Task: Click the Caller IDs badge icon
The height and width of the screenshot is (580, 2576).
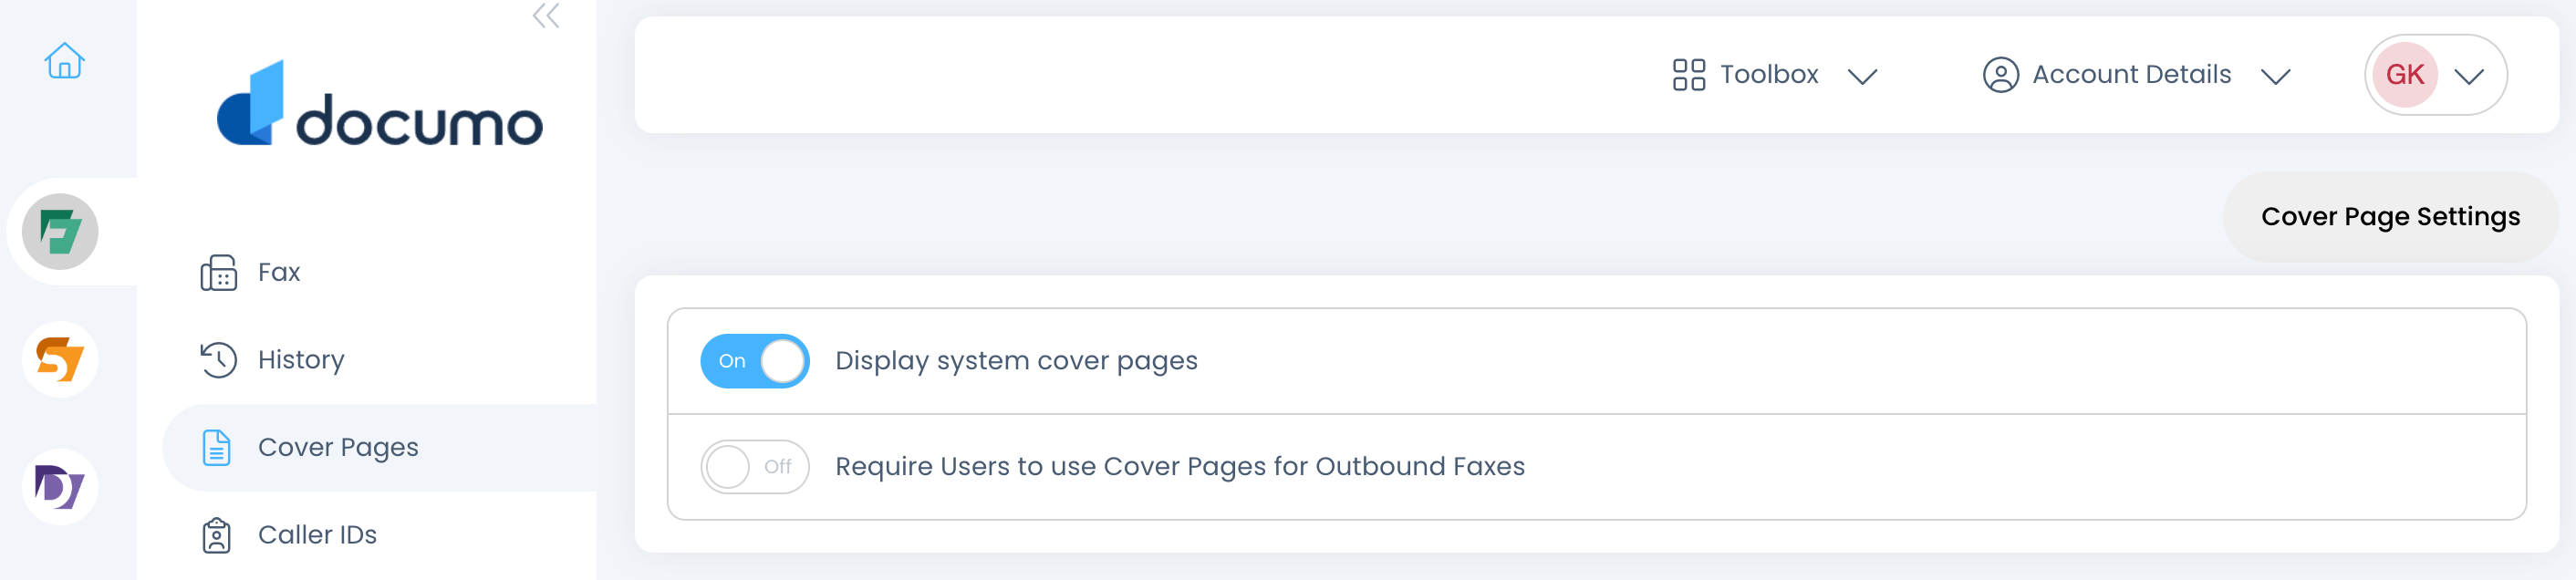Action: click(217, 536)
